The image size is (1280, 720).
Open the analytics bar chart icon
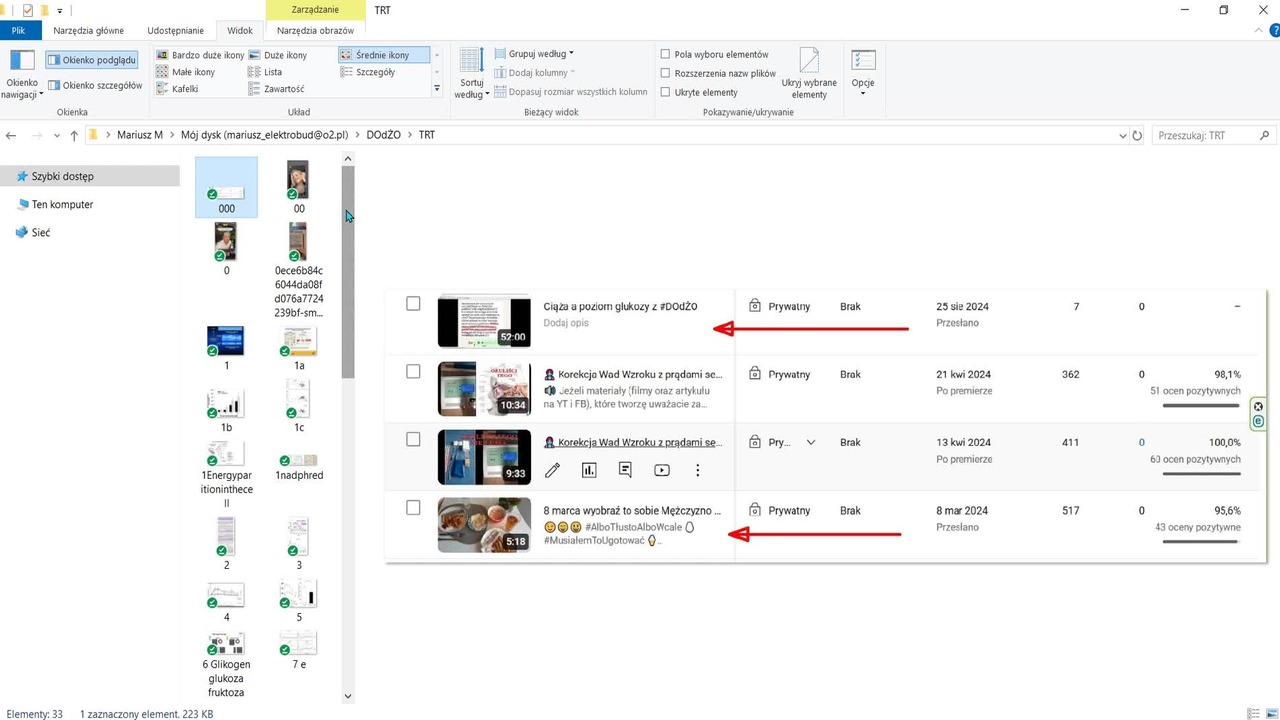click(589, 470)
